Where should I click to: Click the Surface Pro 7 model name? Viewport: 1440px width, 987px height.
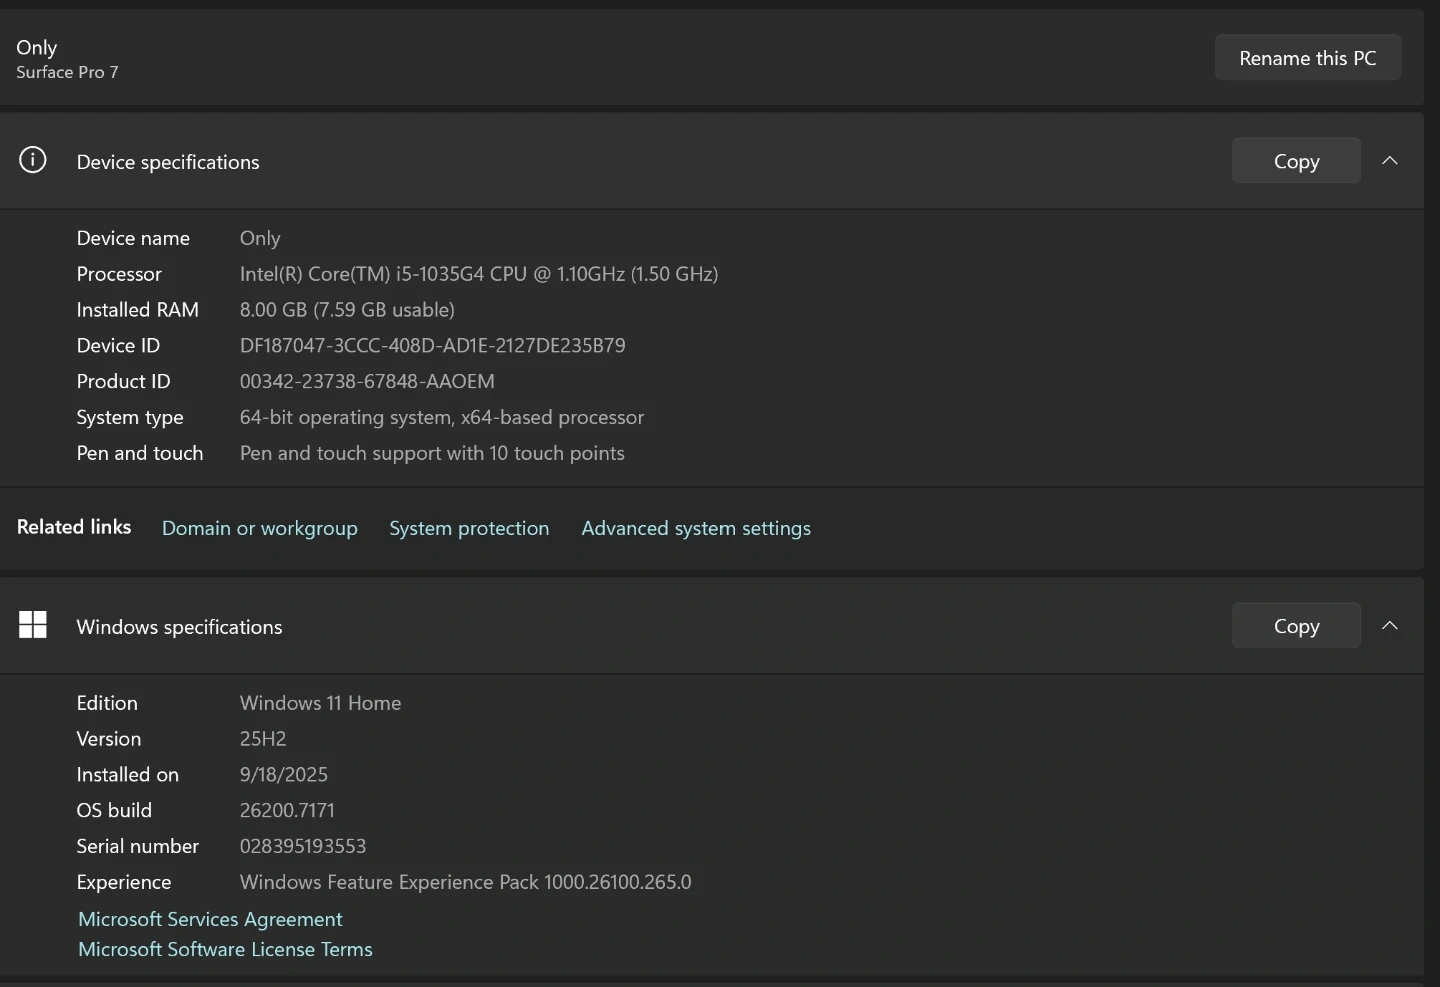67,72
